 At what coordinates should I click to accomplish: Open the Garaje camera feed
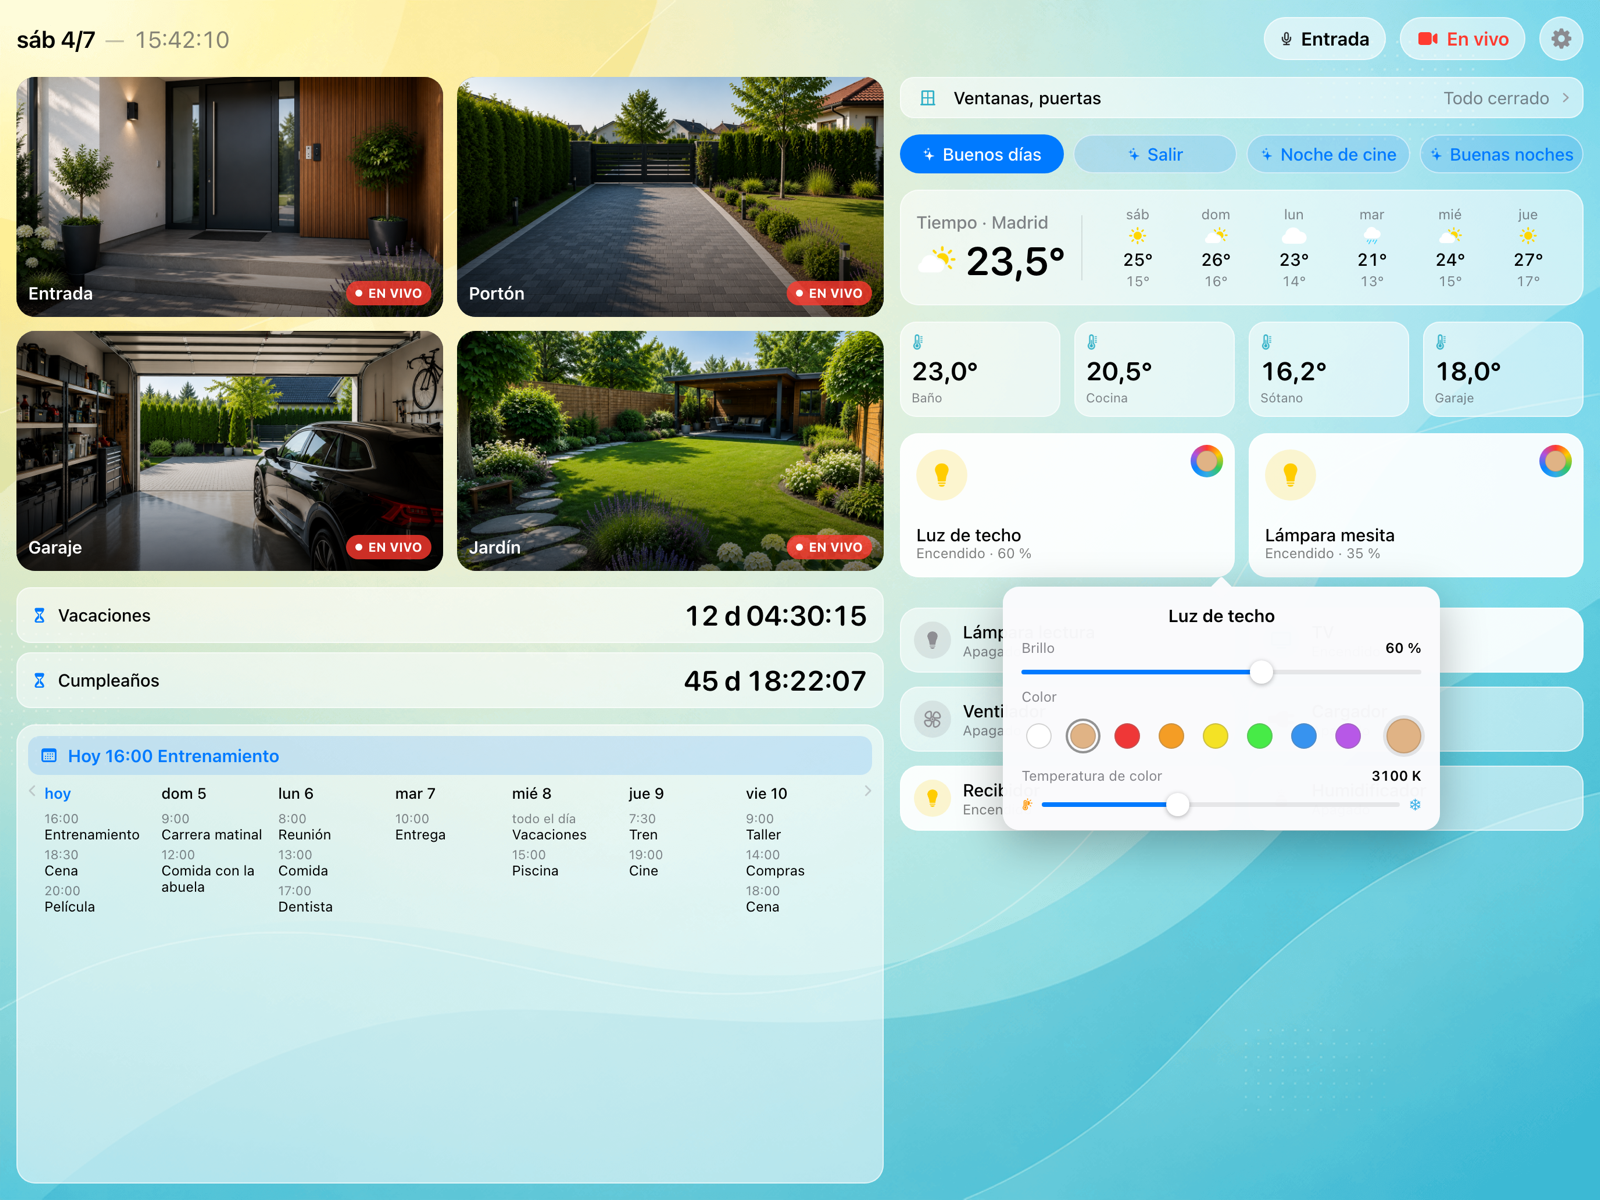[230, 451]
